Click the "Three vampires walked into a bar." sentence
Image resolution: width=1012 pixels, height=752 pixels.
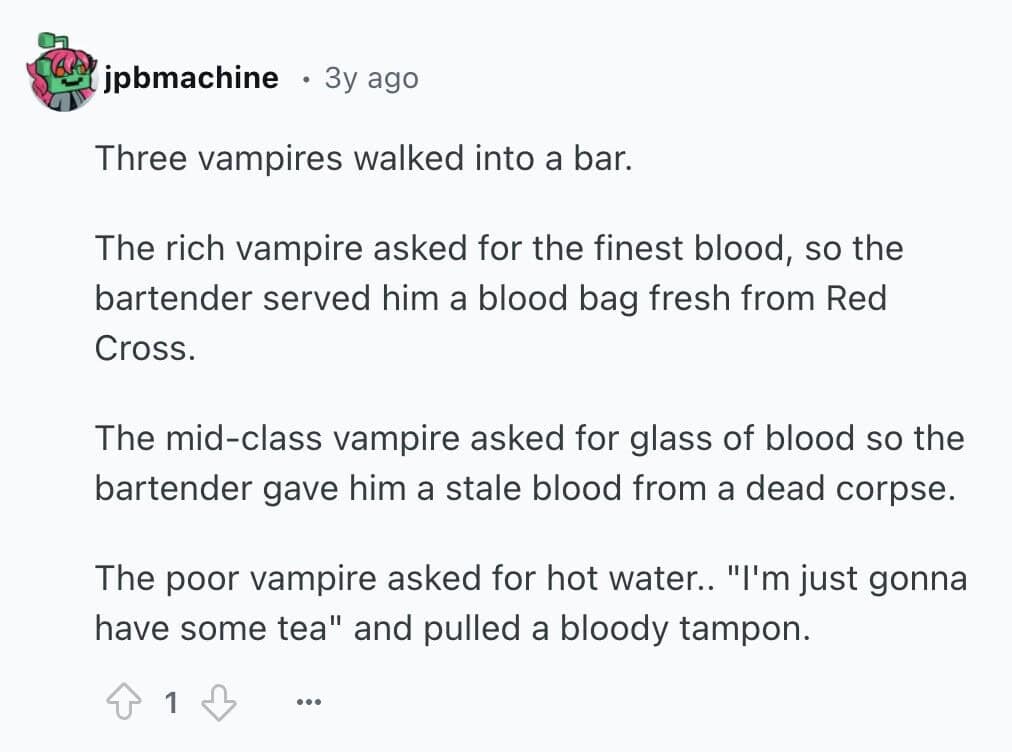pyautogui.click(x=364, y=159)
